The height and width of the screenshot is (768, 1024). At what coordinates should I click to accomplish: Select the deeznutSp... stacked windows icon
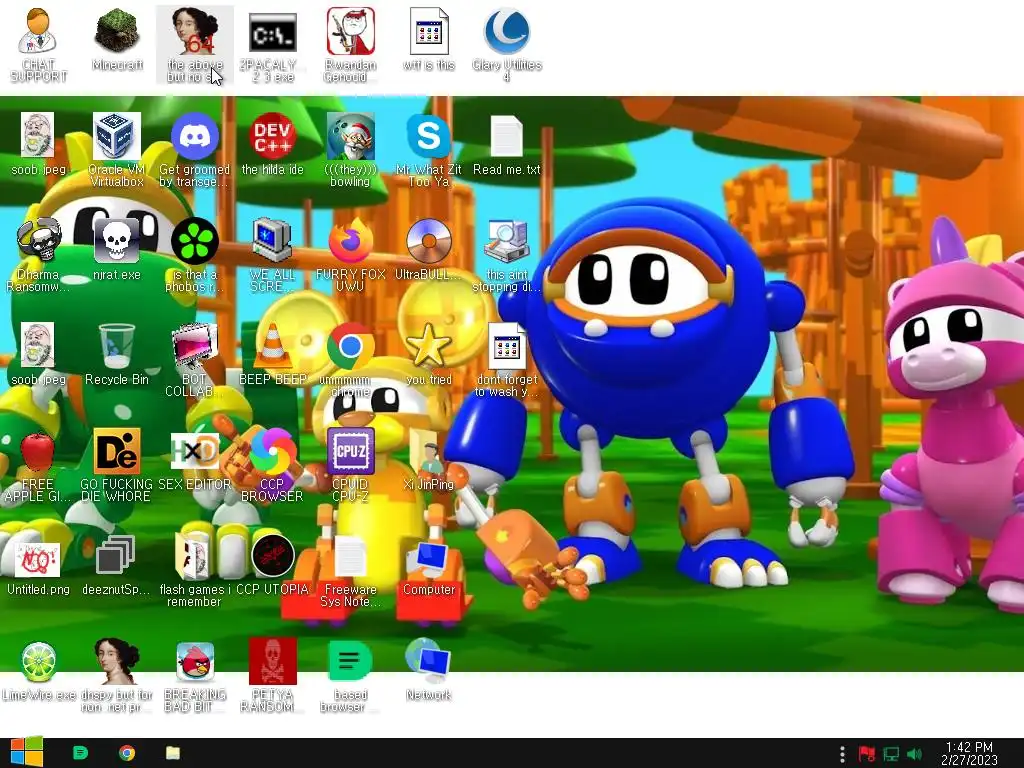point(117,556)
